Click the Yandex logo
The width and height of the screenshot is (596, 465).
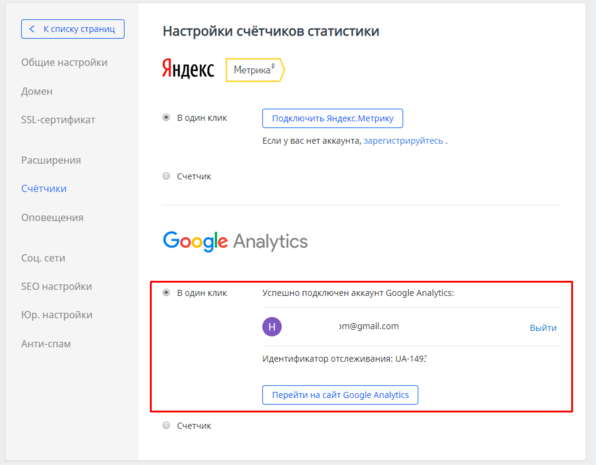pyautogui.click(x=188, y=69)
